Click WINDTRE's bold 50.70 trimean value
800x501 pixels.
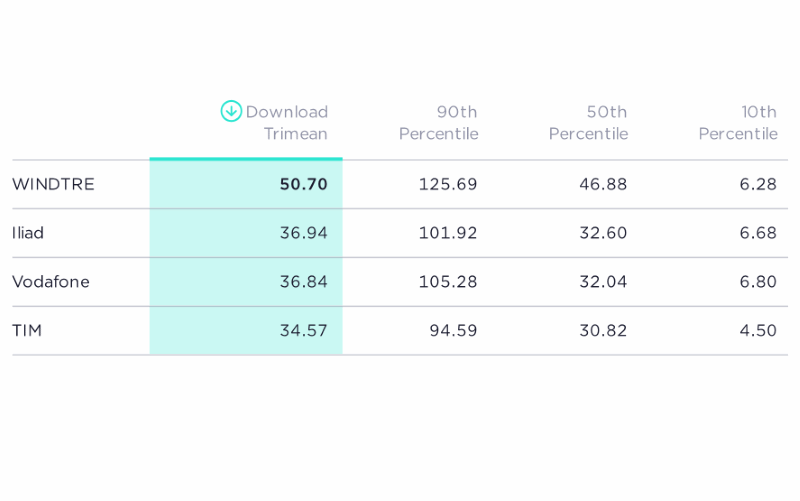pos(303,184)
